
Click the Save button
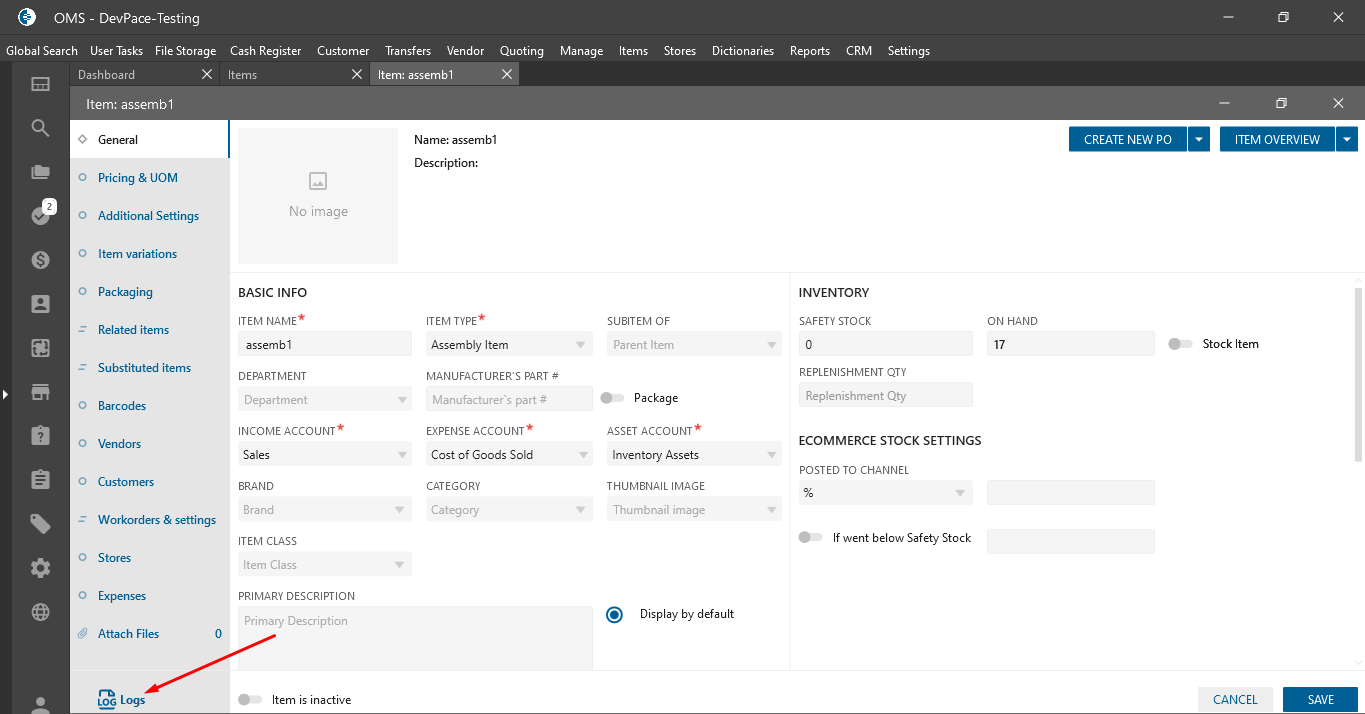(1320, 700)
